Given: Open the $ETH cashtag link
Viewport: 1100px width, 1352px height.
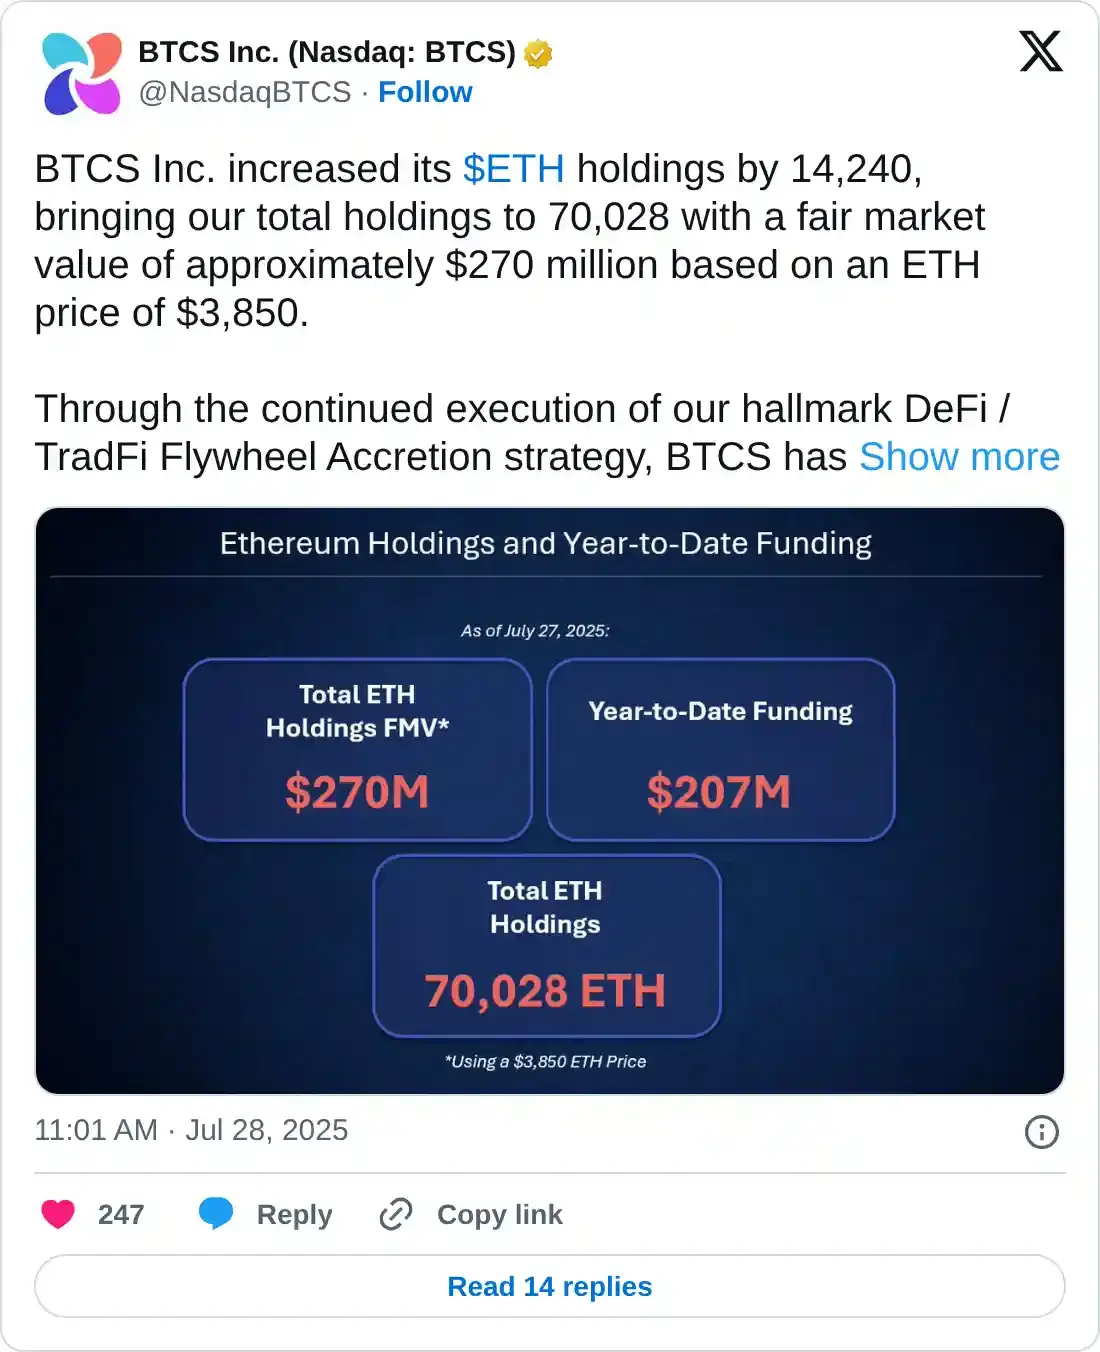Looking at the screenshot, I should coord(514,169).
